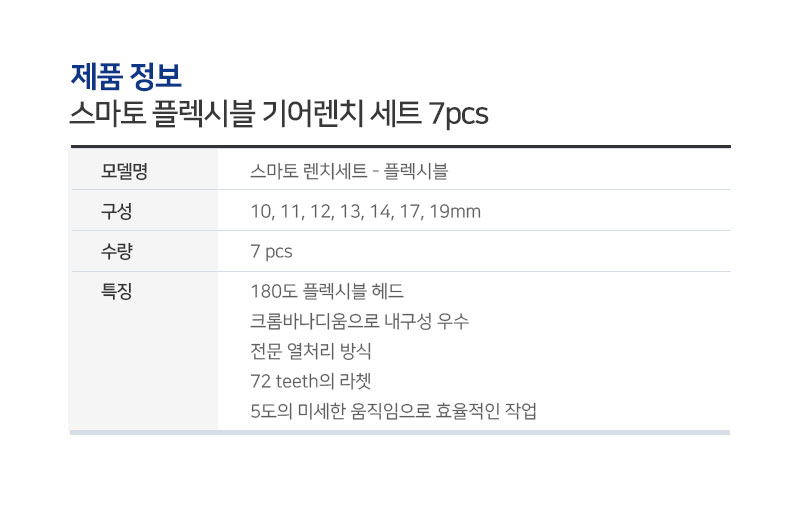Select the '특징' row label
Image resolution: width=800 pixels, height=507 pixels.
coord(116,291)
